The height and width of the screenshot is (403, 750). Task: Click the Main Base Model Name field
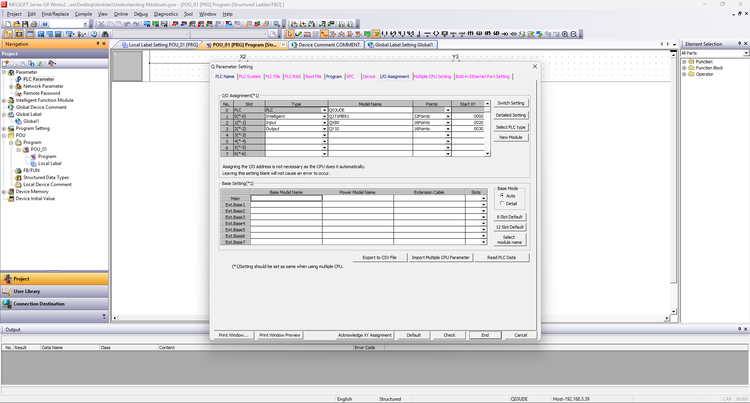click(286, 198)
